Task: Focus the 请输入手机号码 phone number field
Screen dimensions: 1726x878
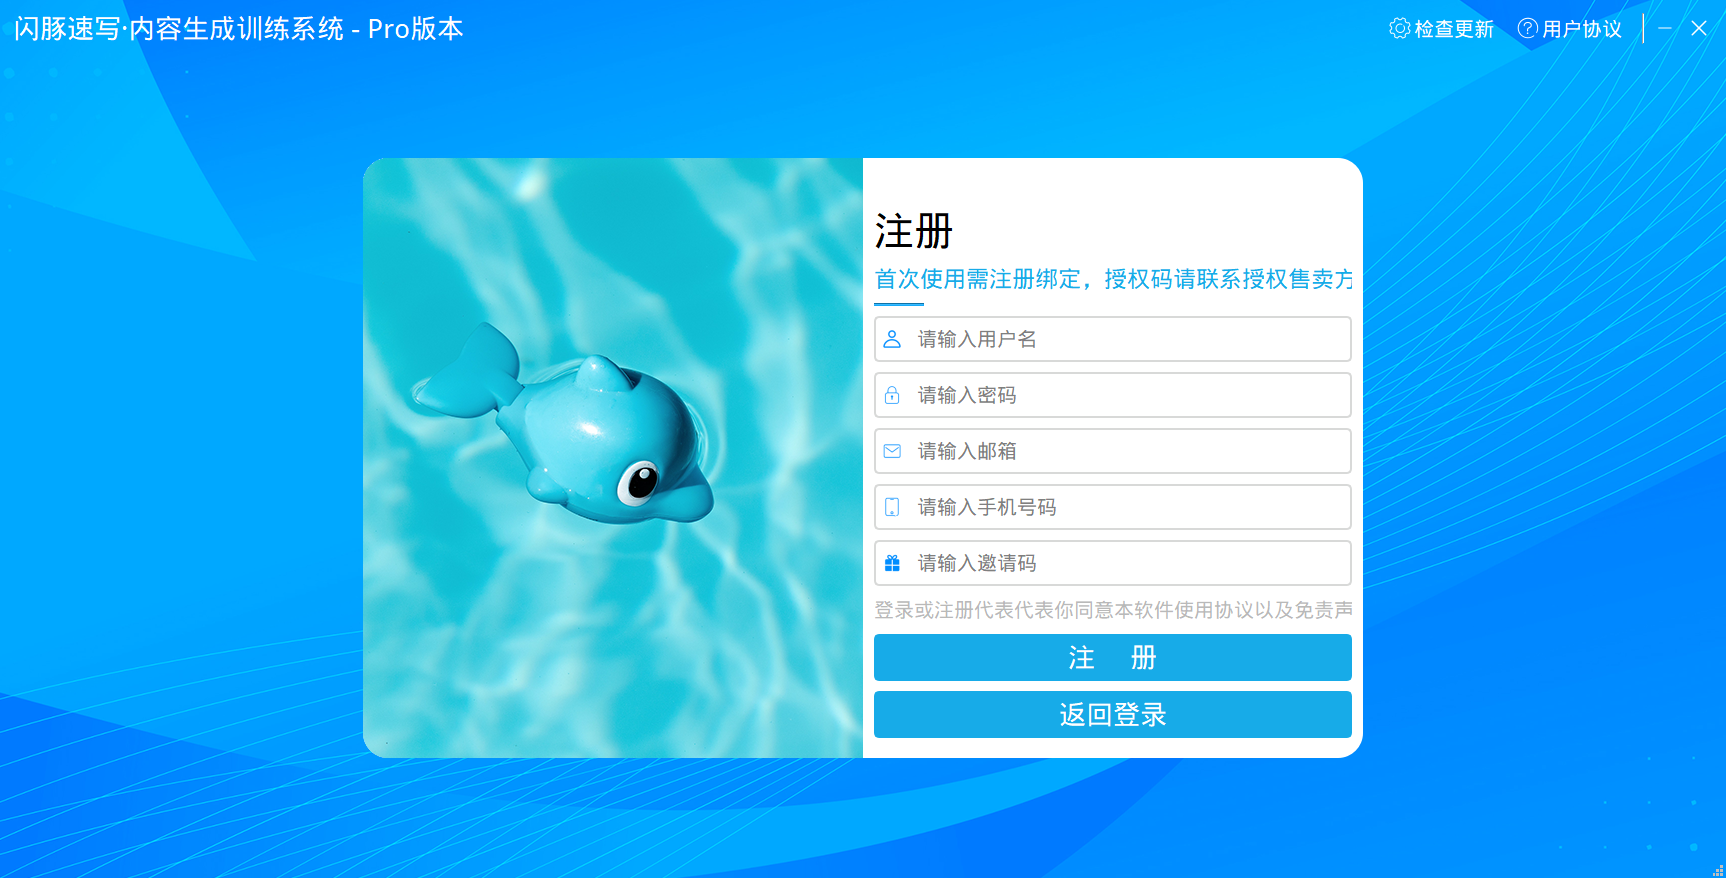Action: [x=1112, y=507]
